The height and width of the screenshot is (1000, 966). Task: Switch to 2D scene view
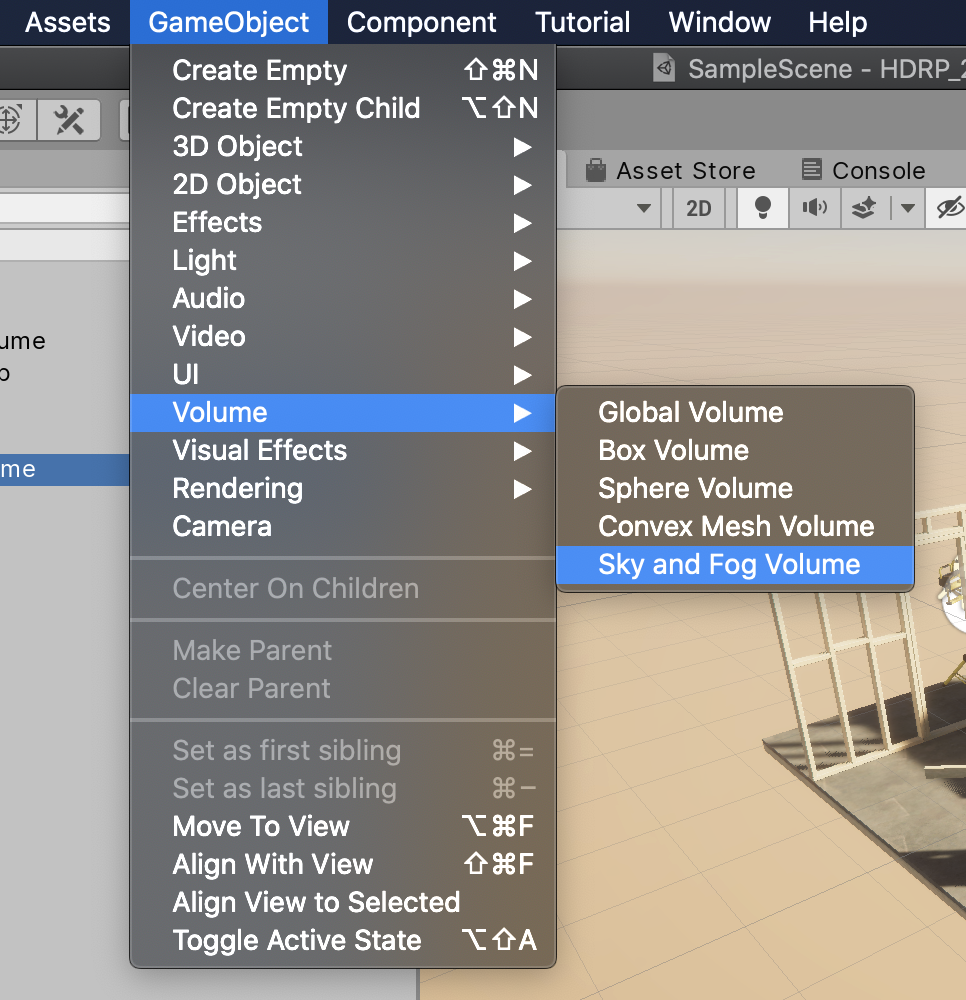pos(698,208)
